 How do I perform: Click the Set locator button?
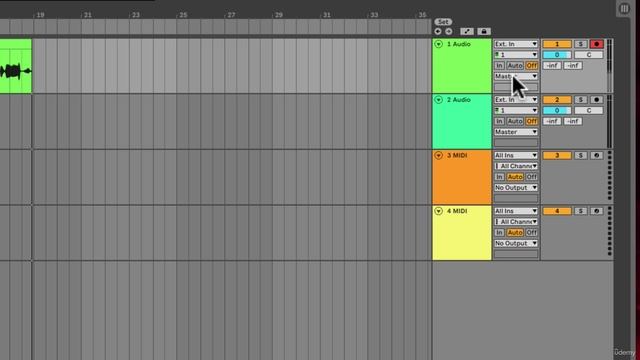pyautogui.click(x=443, y=22)
